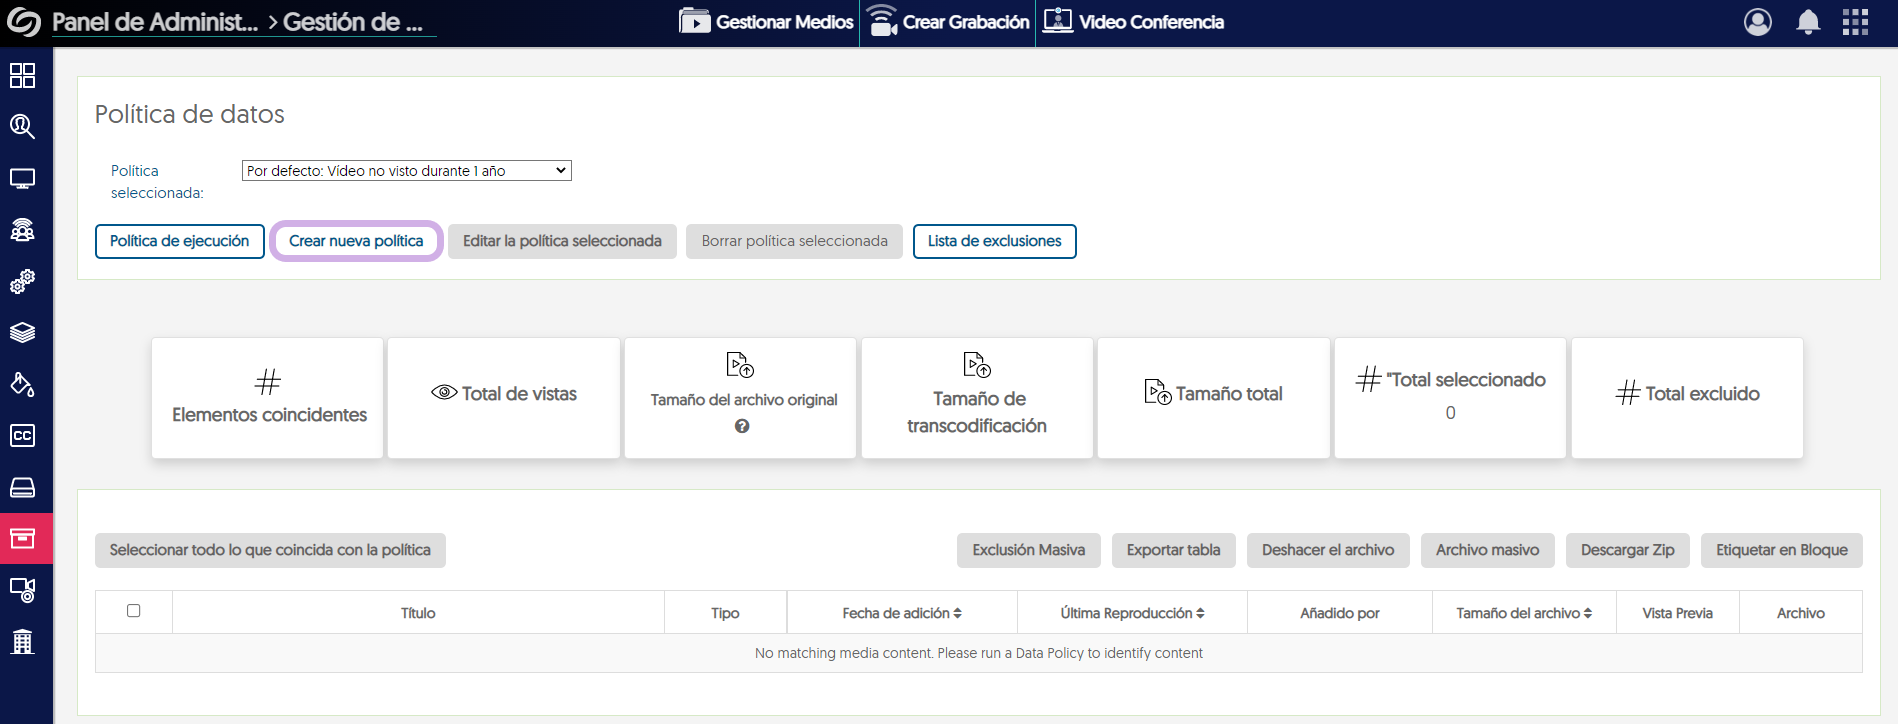This screenshot has height=724, width=1898.
Task: Open Gestionar Medios in top menu
Action: point(766,22)
